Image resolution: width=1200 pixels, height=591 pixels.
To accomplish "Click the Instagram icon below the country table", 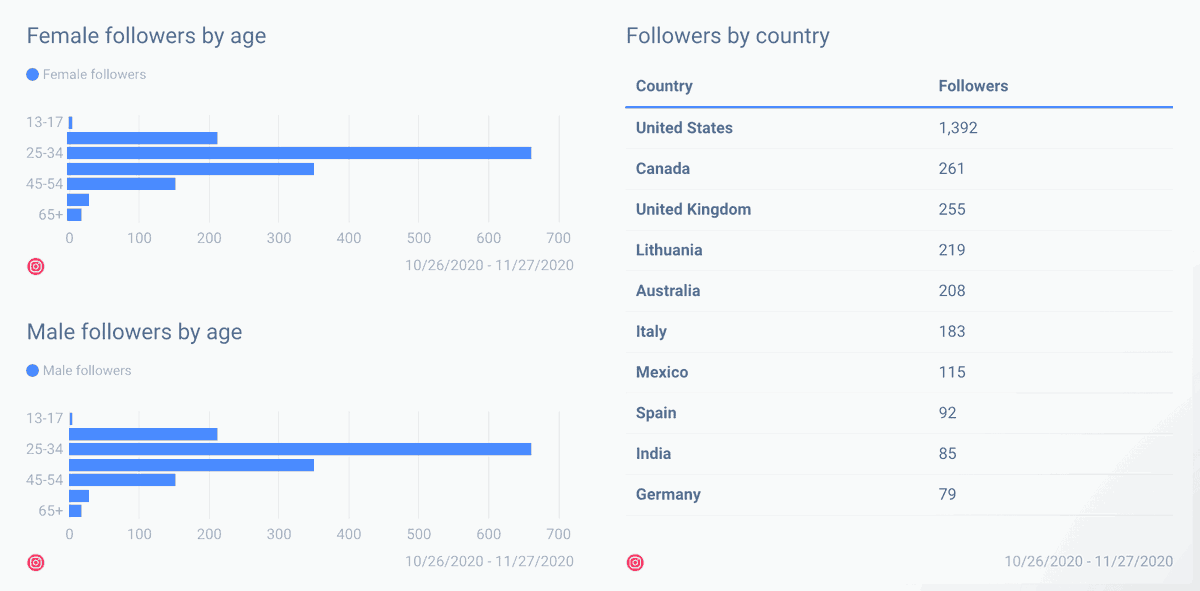I will (x=634, y=562).
